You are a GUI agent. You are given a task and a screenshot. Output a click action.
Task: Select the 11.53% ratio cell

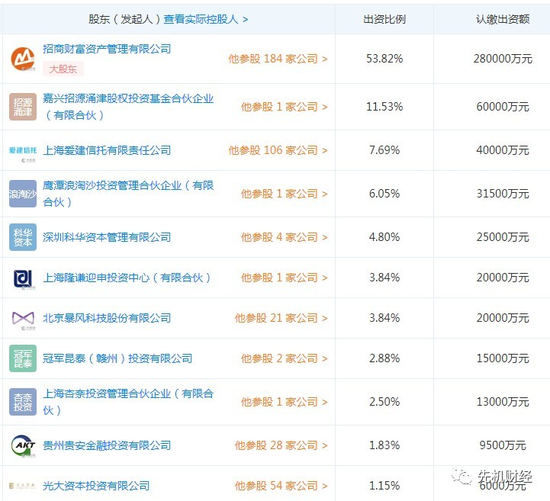click(384, 107)
